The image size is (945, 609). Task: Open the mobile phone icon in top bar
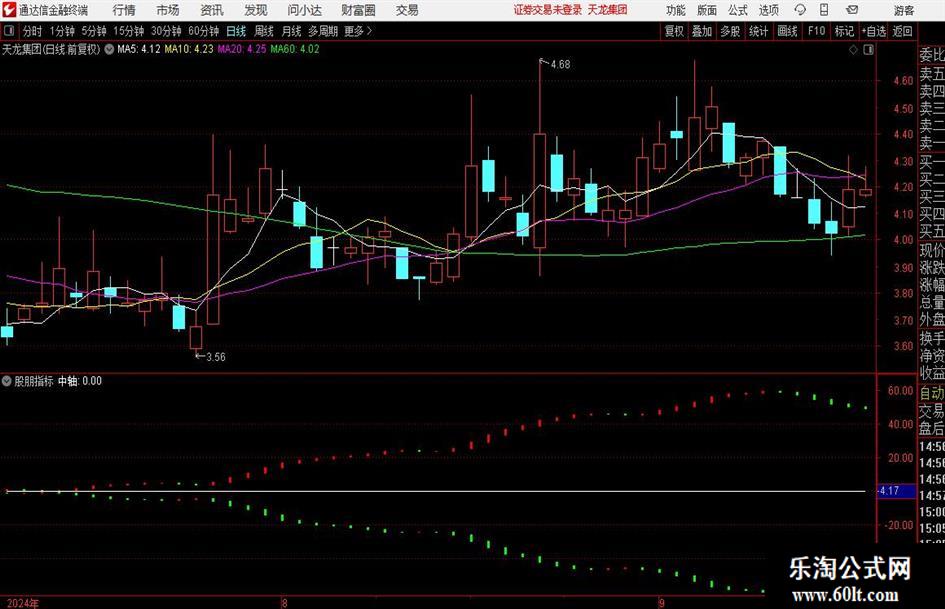(x=824, y=10)
